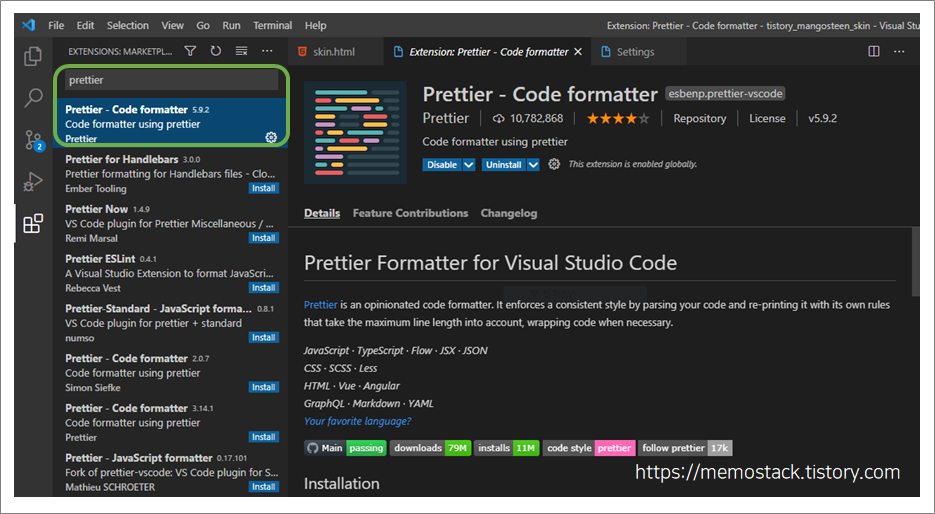
Task: Click the details pane vertical scrollbar
Action: pos(915,261)
